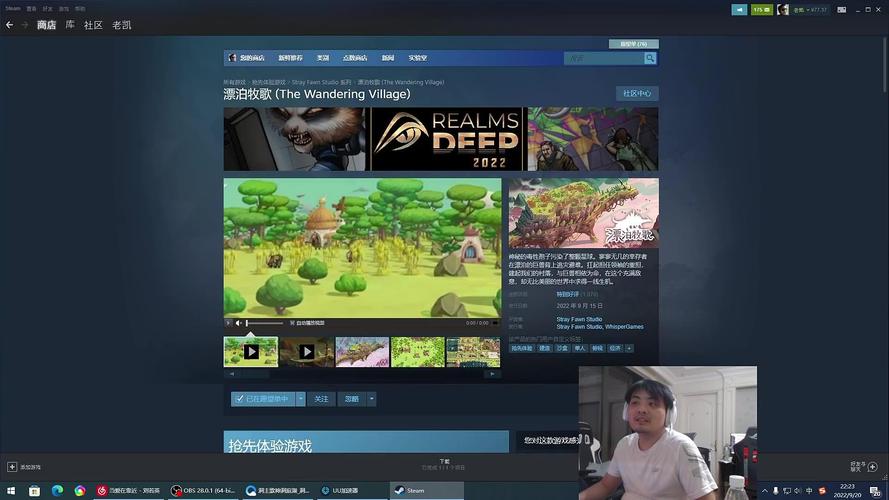Expand the 忽略 button dropdown arrow

coord(371,399)
